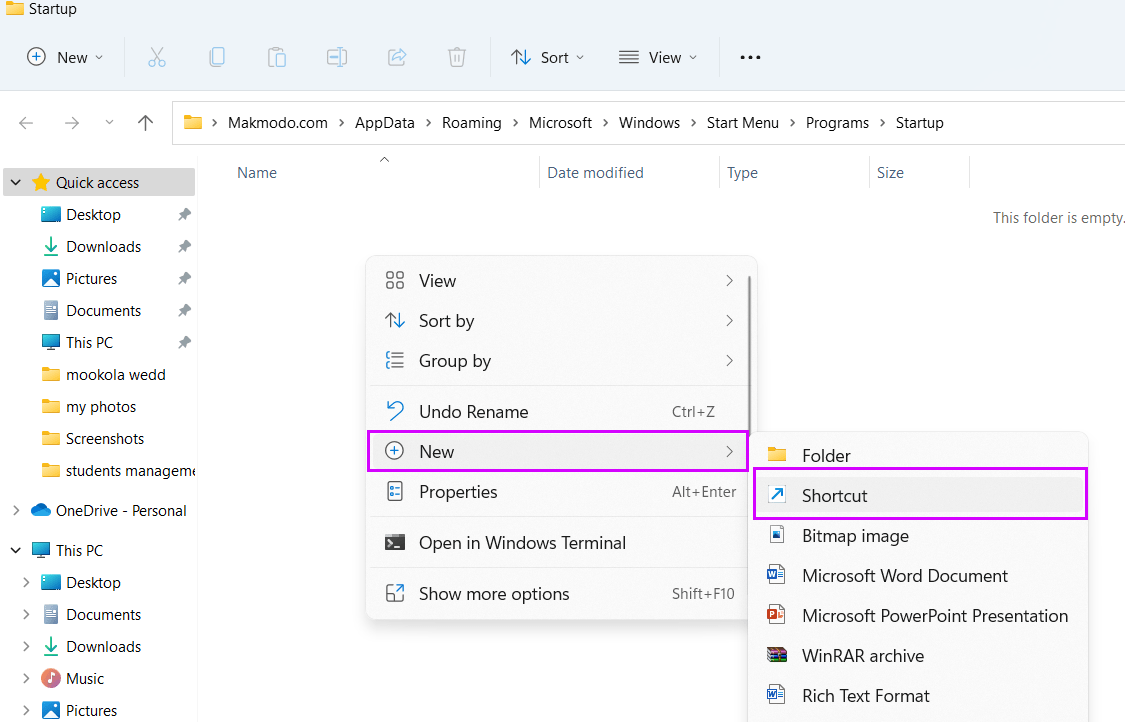Click the back navigation arrow
1125x722 pixels.
[x=26, y=122]
